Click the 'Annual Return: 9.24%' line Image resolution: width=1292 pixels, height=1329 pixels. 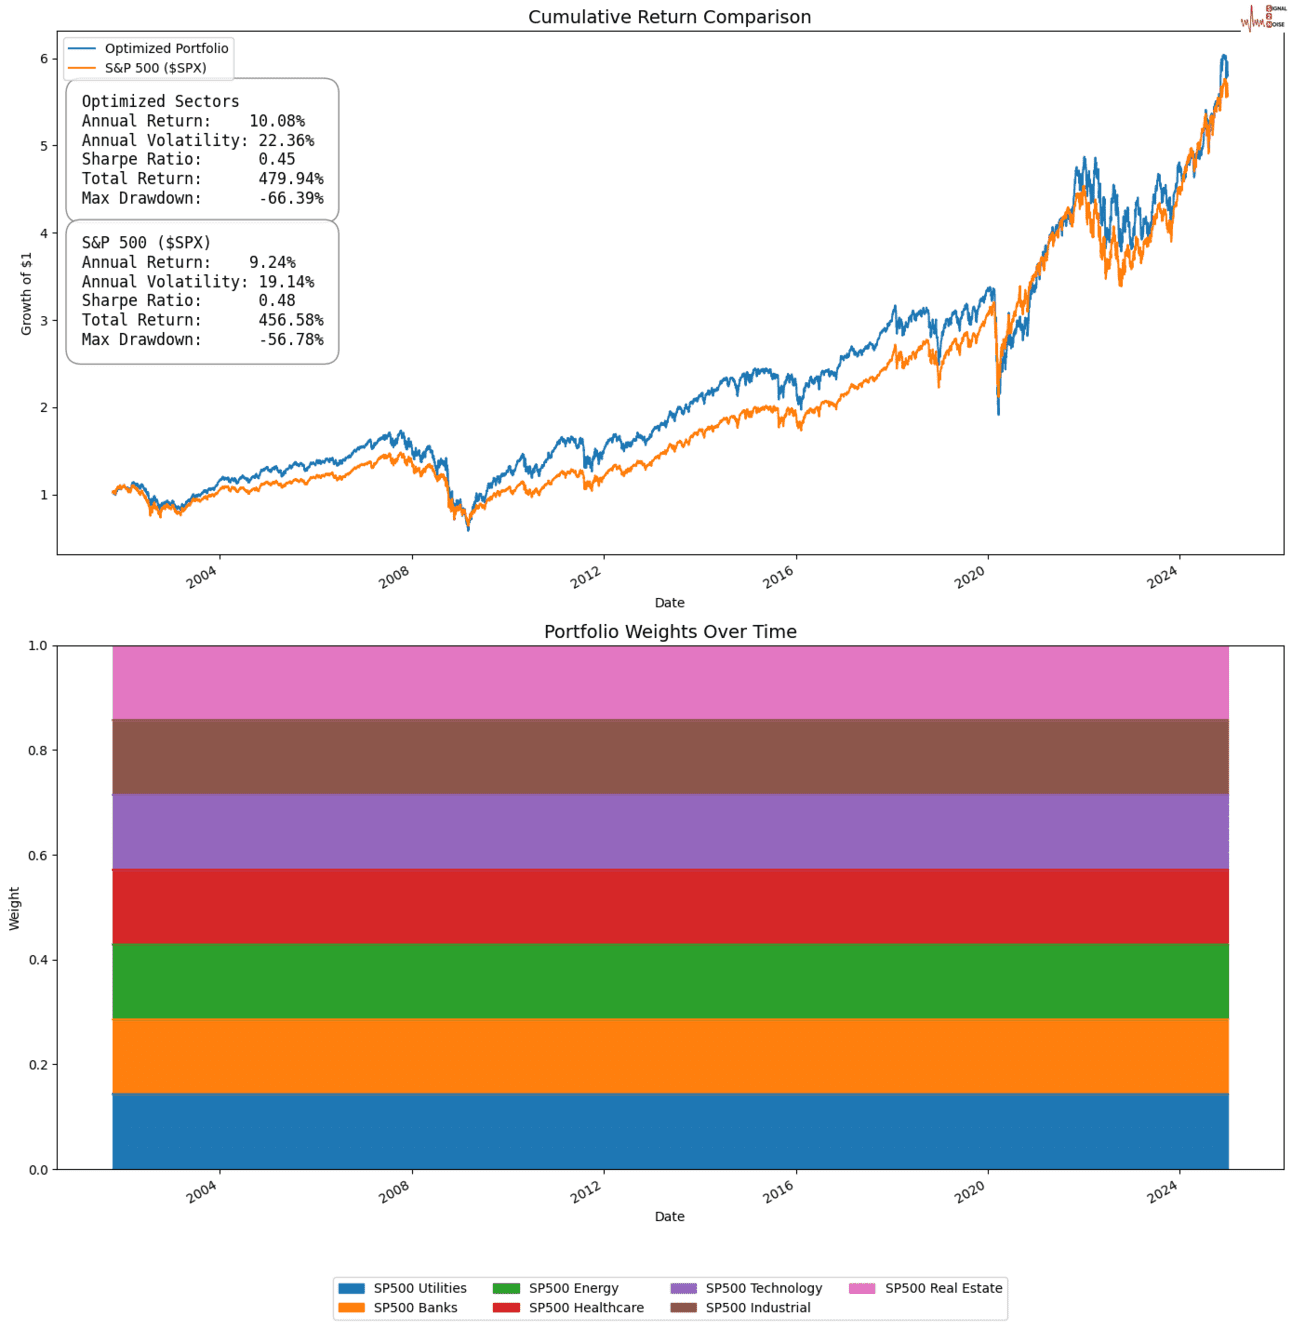click(x=188, y=262)
